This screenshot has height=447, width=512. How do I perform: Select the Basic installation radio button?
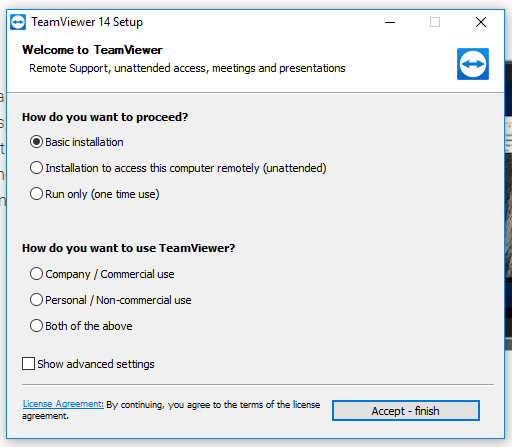tap(36, 142)
